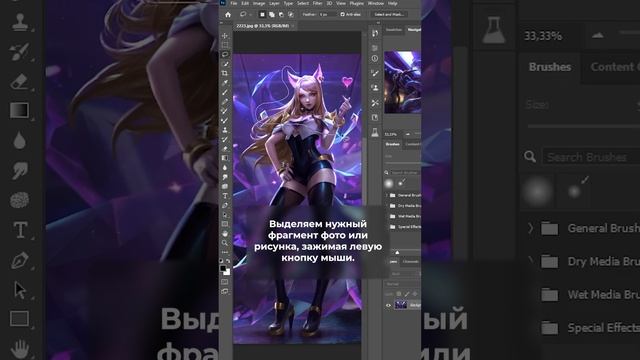Close the 2223.jpg document tab
The height and width of the screenshot is (360, 640).
pos(293,26)
